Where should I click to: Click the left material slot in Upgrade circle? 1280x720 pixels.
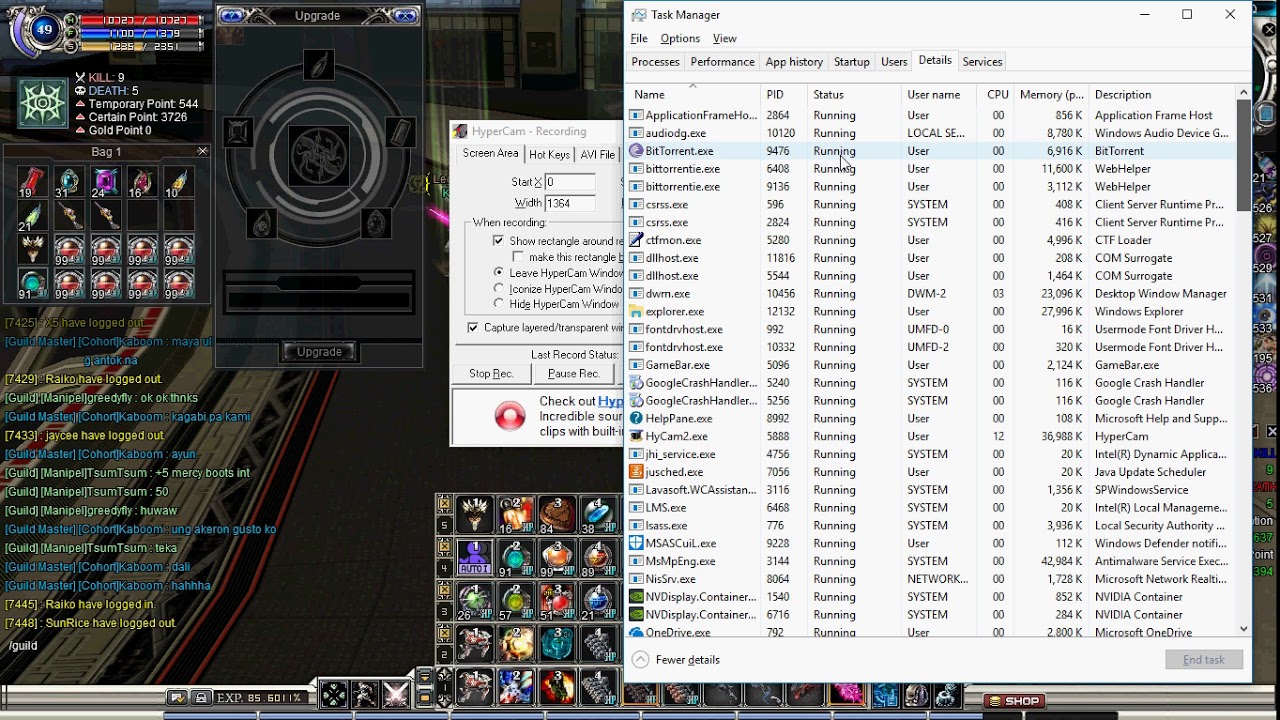[x=239, y=132]
